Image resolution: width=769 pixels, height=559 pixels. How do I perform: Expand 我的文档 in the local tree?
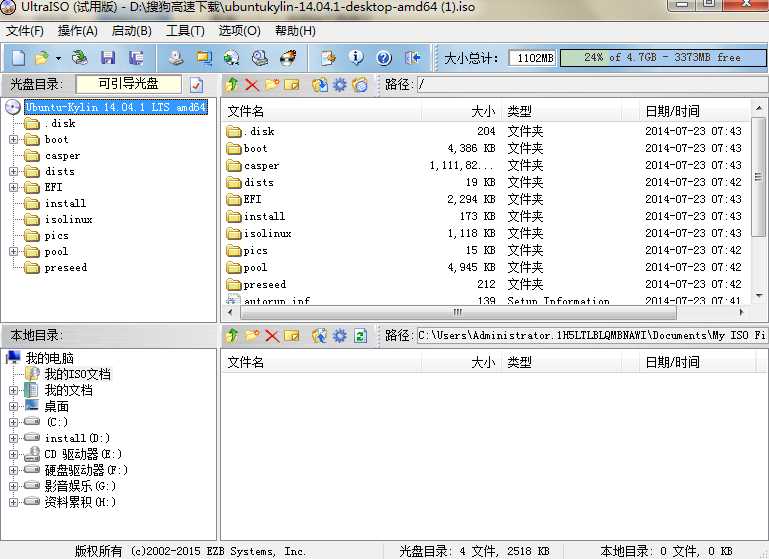13,391
